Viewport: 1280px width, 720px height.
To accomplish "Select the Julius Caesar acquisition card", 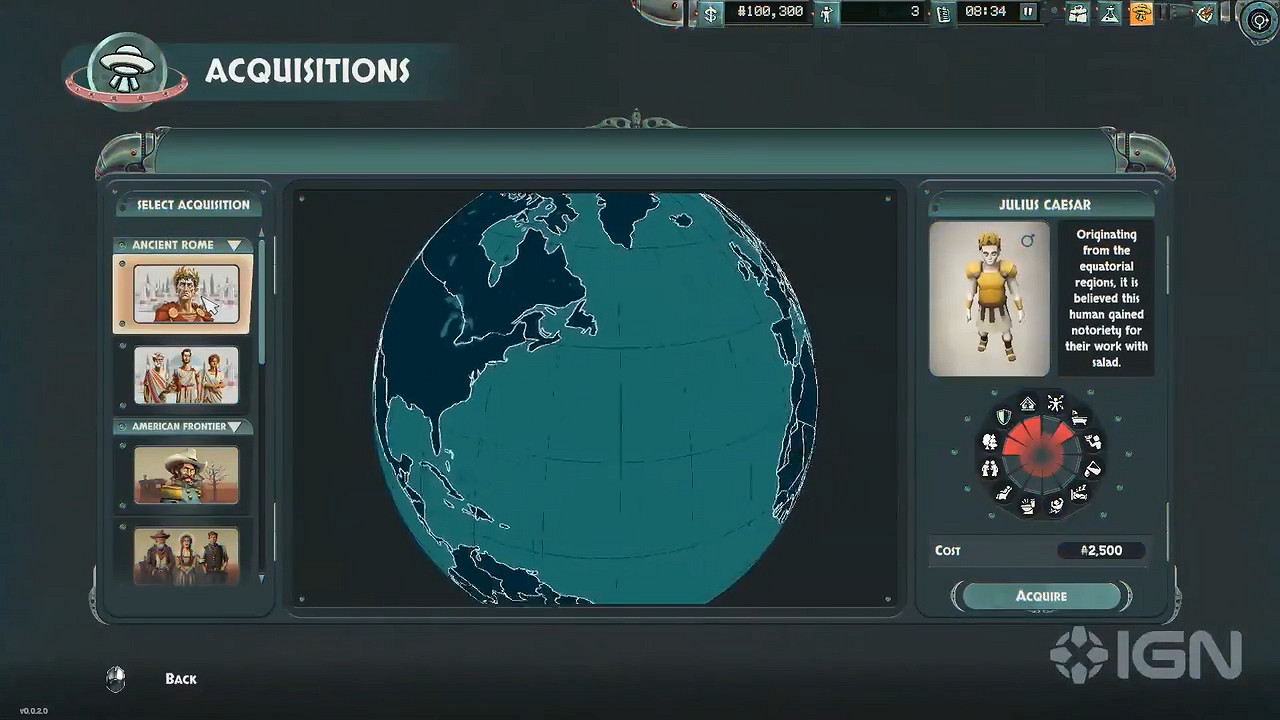I will pos(186,293).
